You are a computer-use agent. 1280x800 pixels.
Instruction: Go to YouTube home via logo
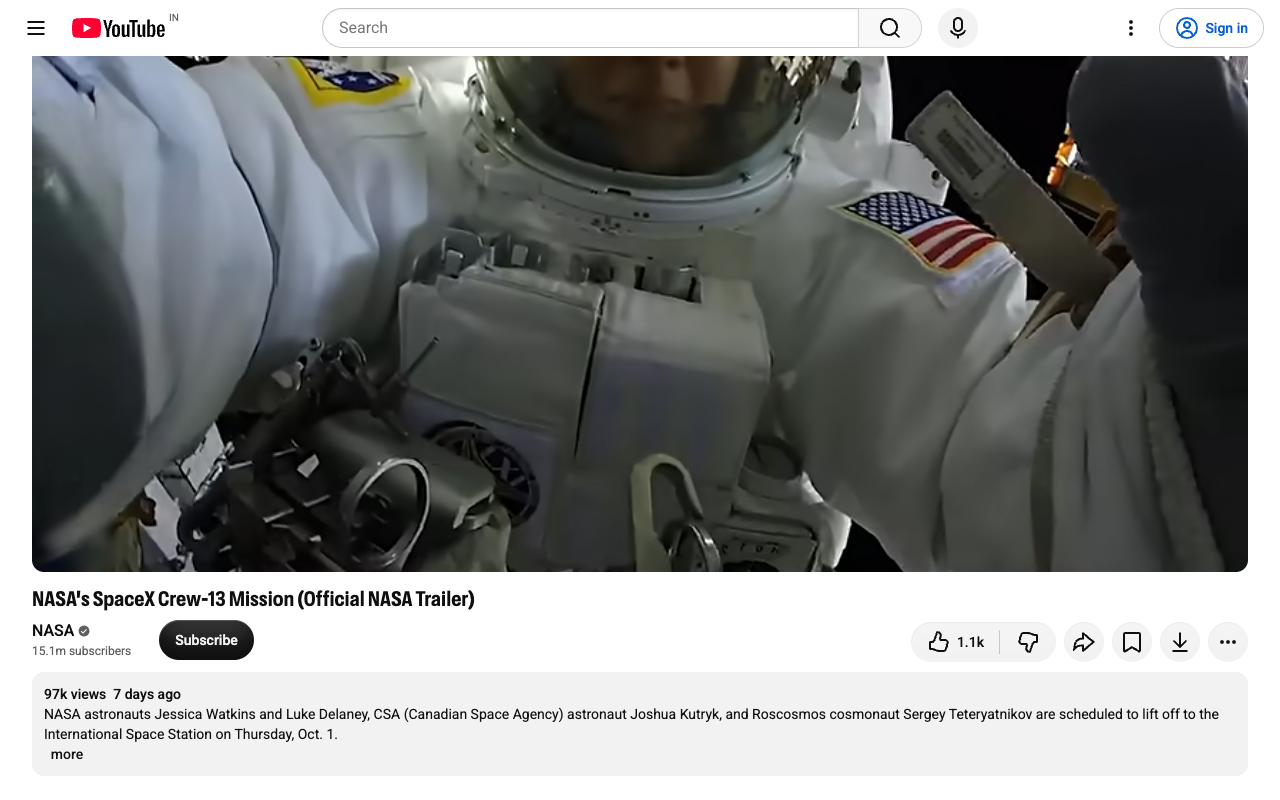pos(118,28)
